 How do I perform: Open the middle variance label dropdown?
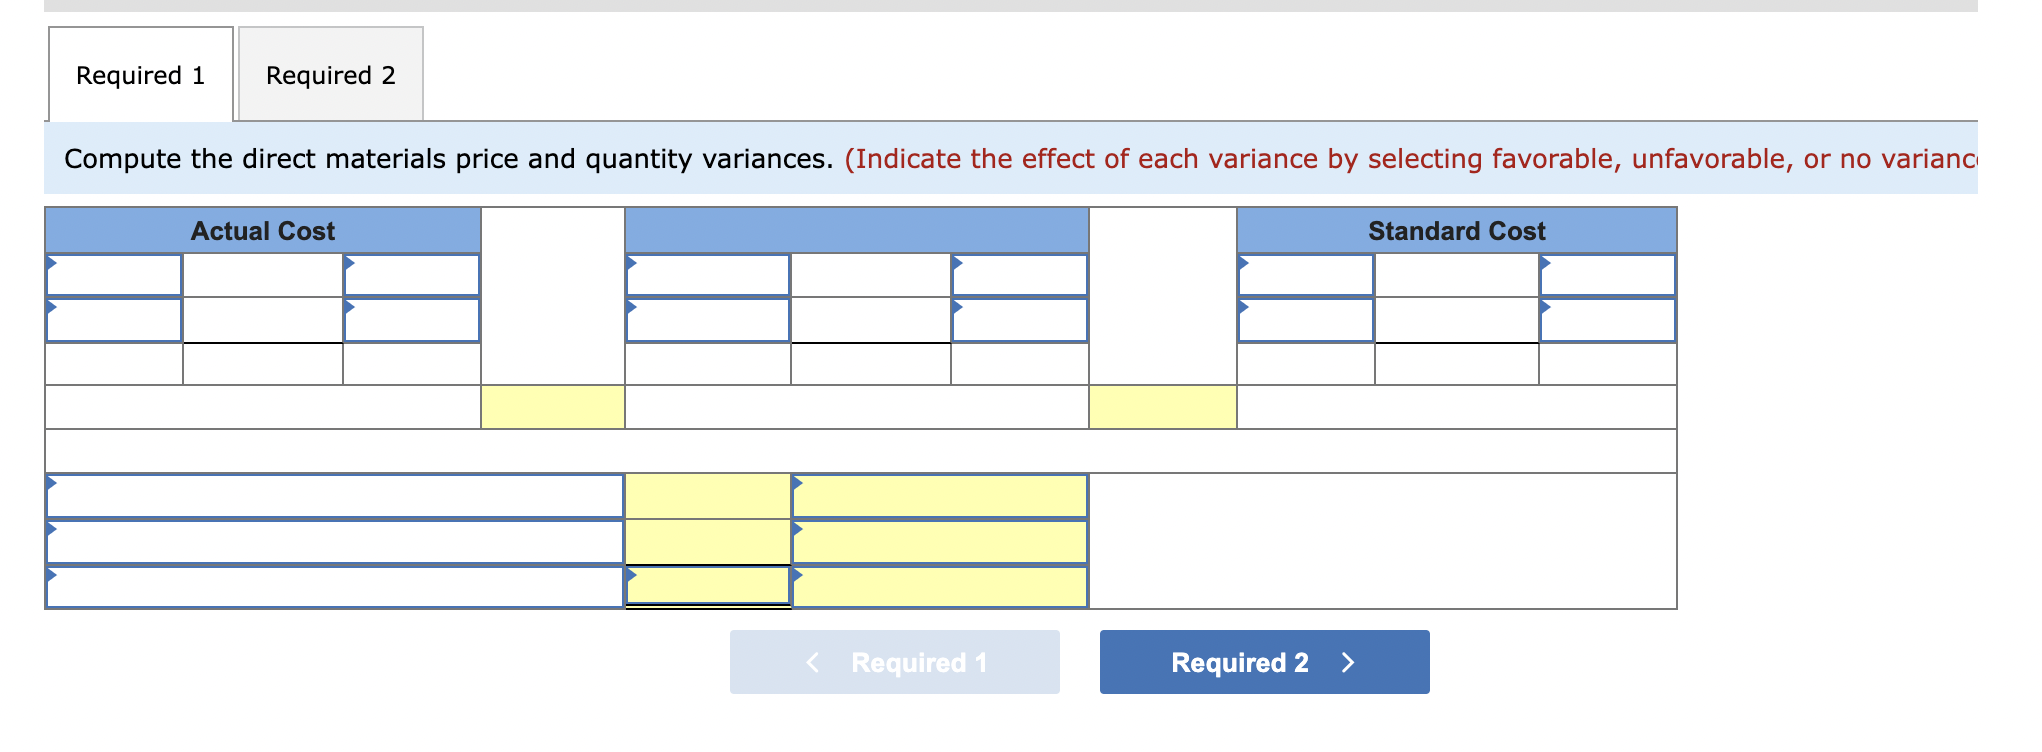(x=335, y=540)
